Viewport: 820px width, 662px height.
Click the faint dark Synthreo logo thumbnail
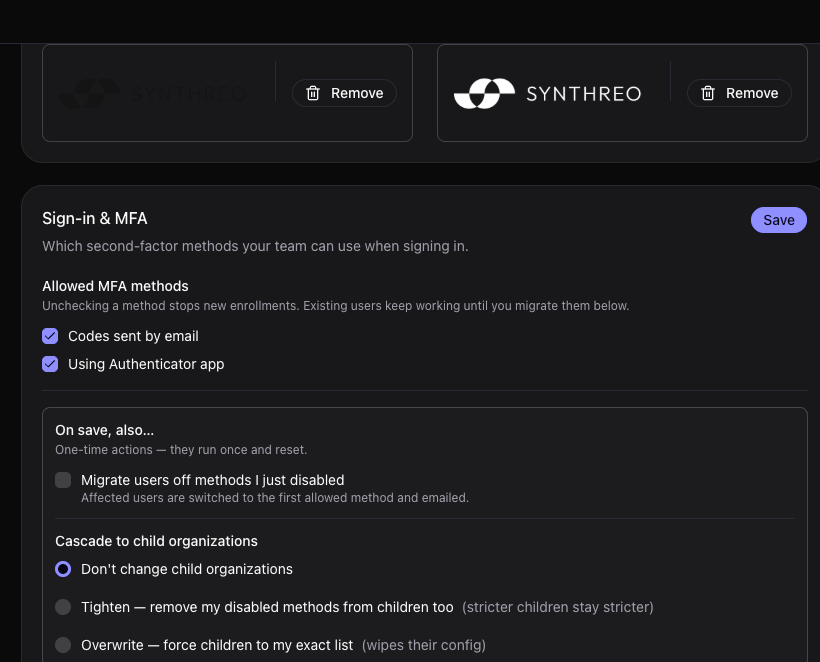click(152, 94)
